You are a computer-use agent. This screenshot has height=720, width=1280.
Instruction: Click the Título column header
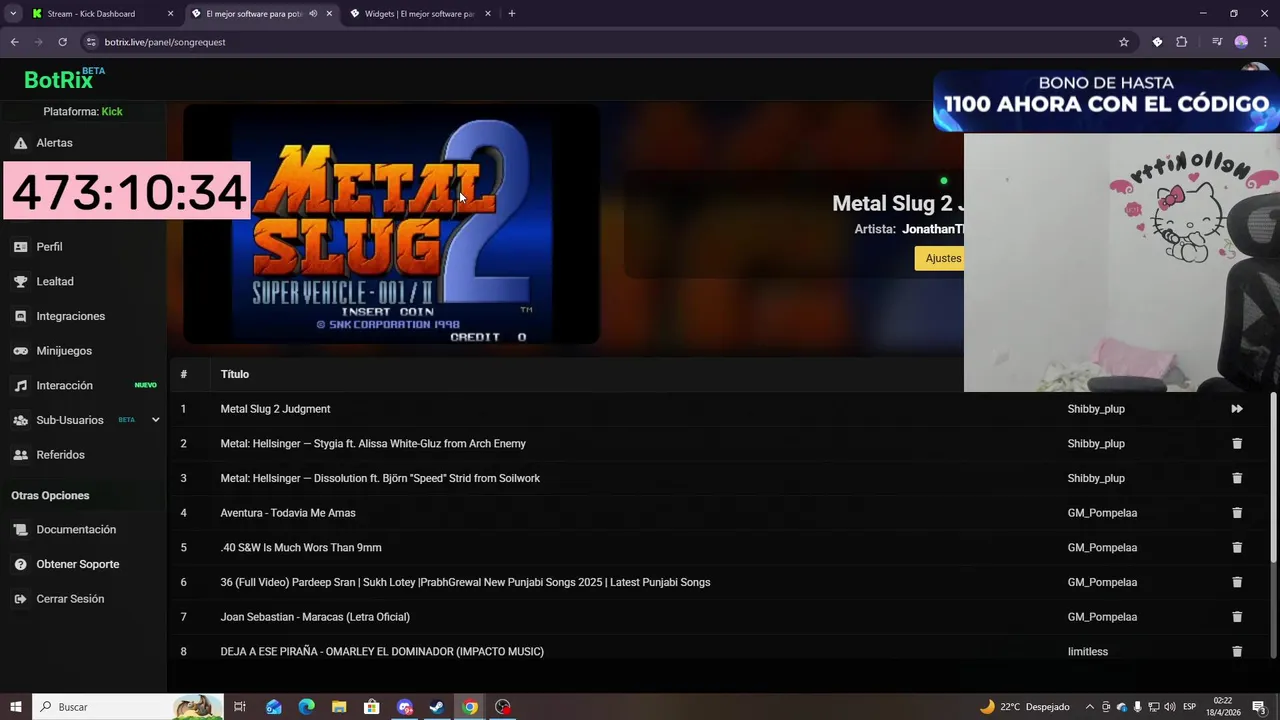pos(235,374)
